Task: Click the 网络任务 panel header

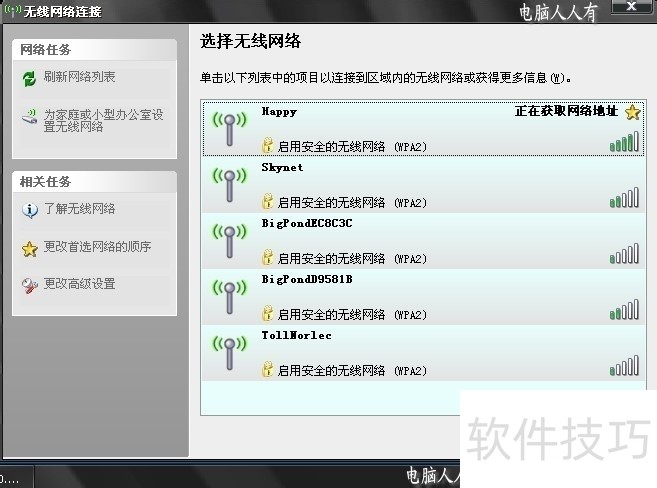Action: click(x=45, y=50)
